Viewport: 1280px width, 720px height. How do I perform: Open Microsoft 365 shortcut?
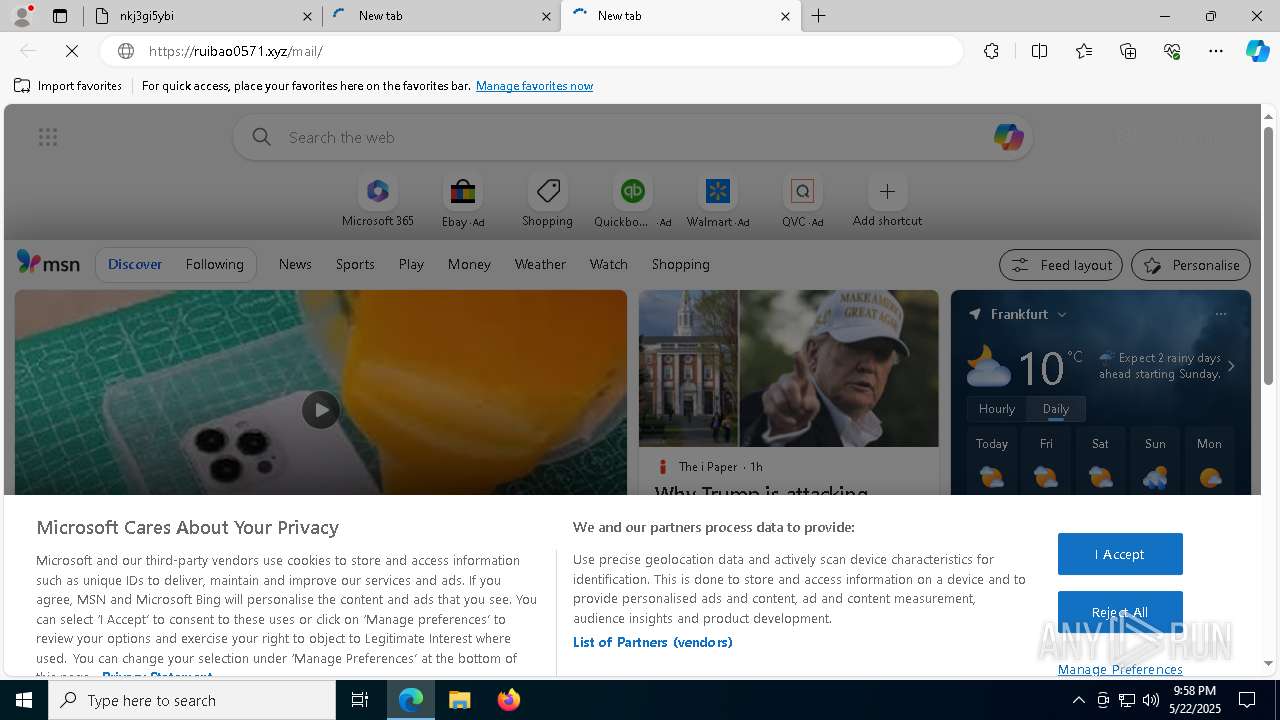click(x=377, y=201)
